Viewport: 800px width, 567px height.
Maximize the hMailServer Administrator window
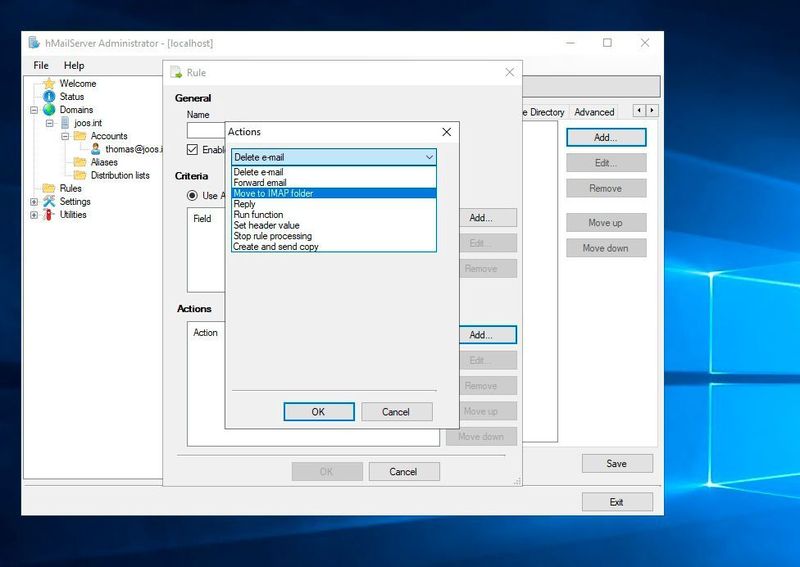[x=607, y=43]
